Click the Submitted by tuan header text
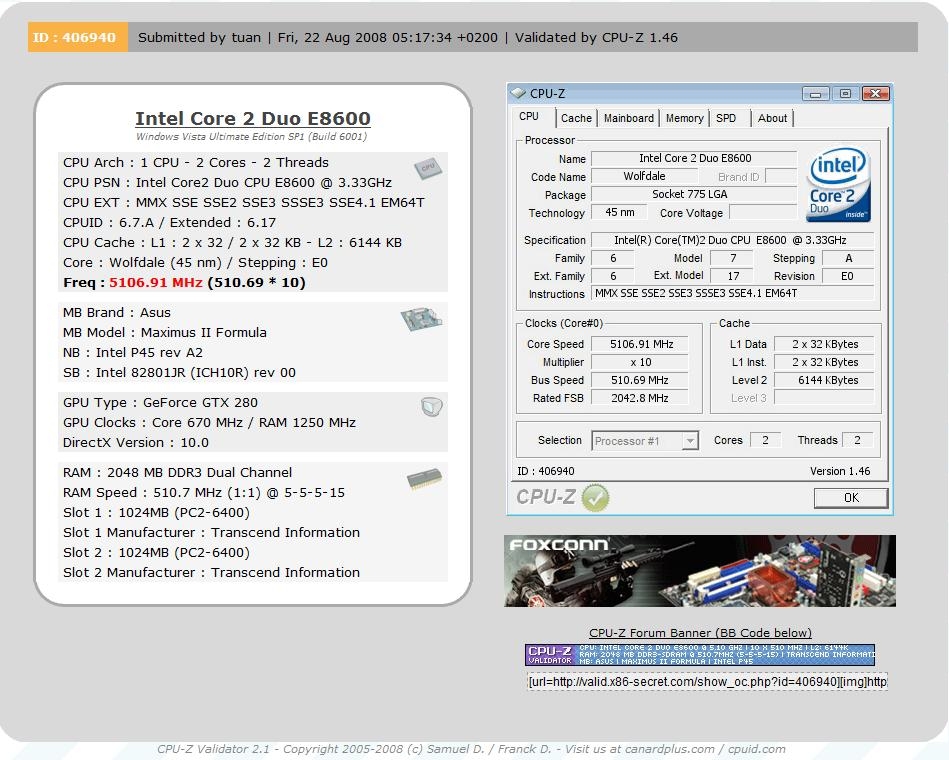The width and height of the screenshot is (949, 760). click(199, 38)
